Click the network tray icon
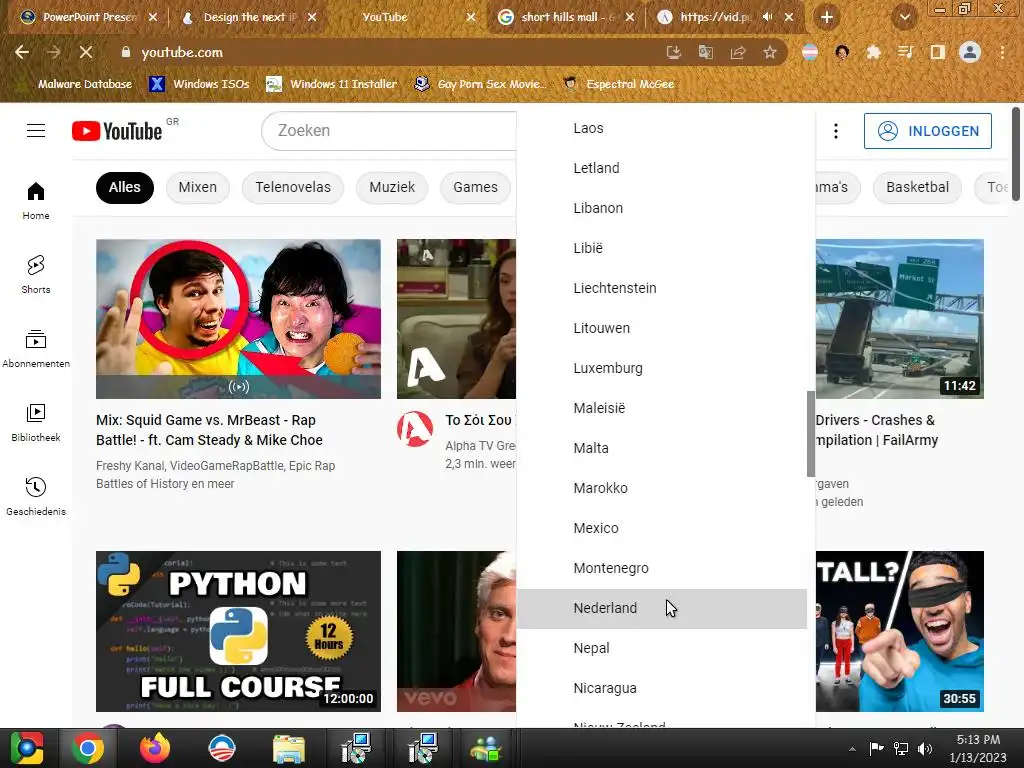This screenshot has height=768, width=1024. [x=901, y=748]
